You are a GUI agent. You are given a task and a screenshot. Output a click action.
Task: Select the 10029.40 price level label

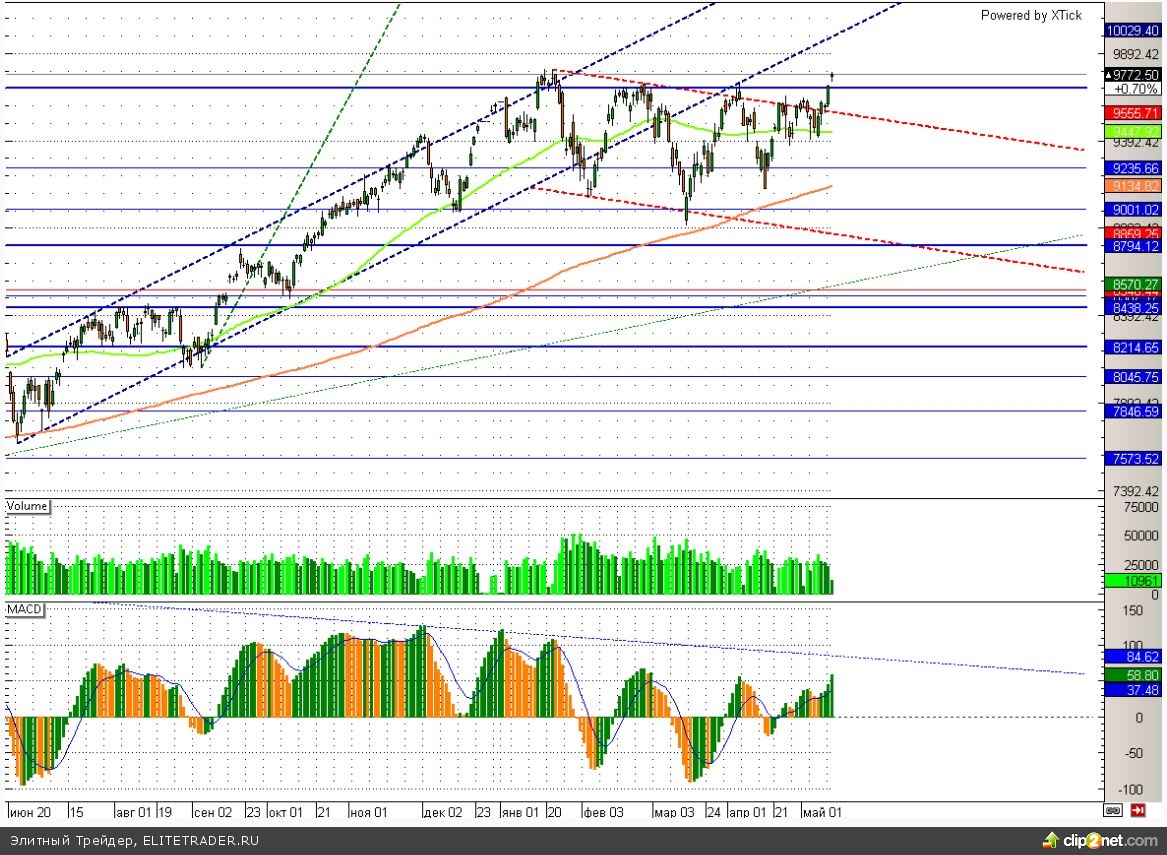coord(1133,31)
